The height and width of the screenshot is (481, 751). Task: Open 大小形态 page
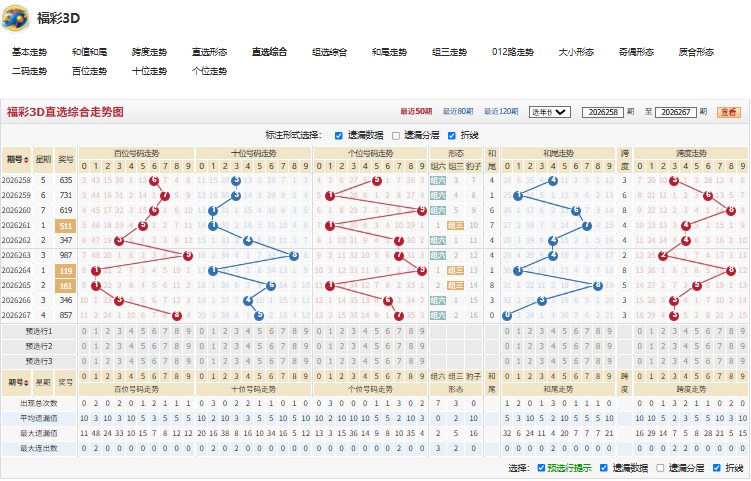(576, 52)
